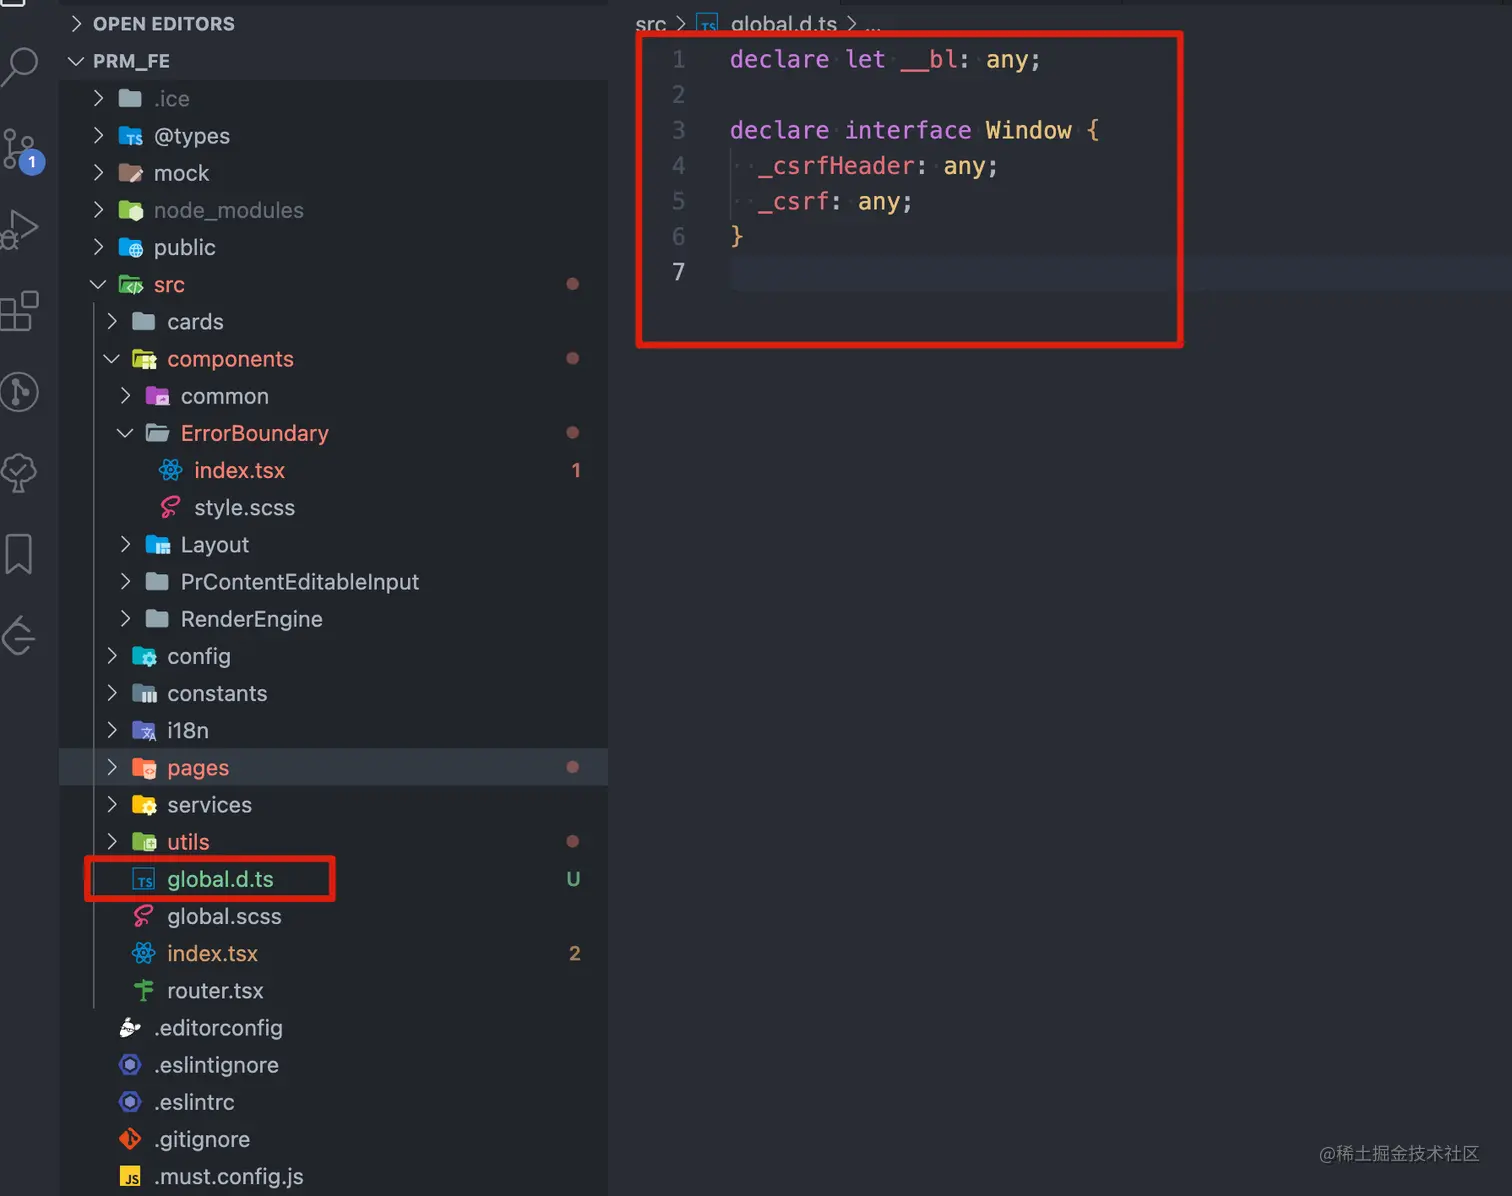Expand the utils folder chevron
Viewport: 1512px width, 1196px height.
pos(112,842)
